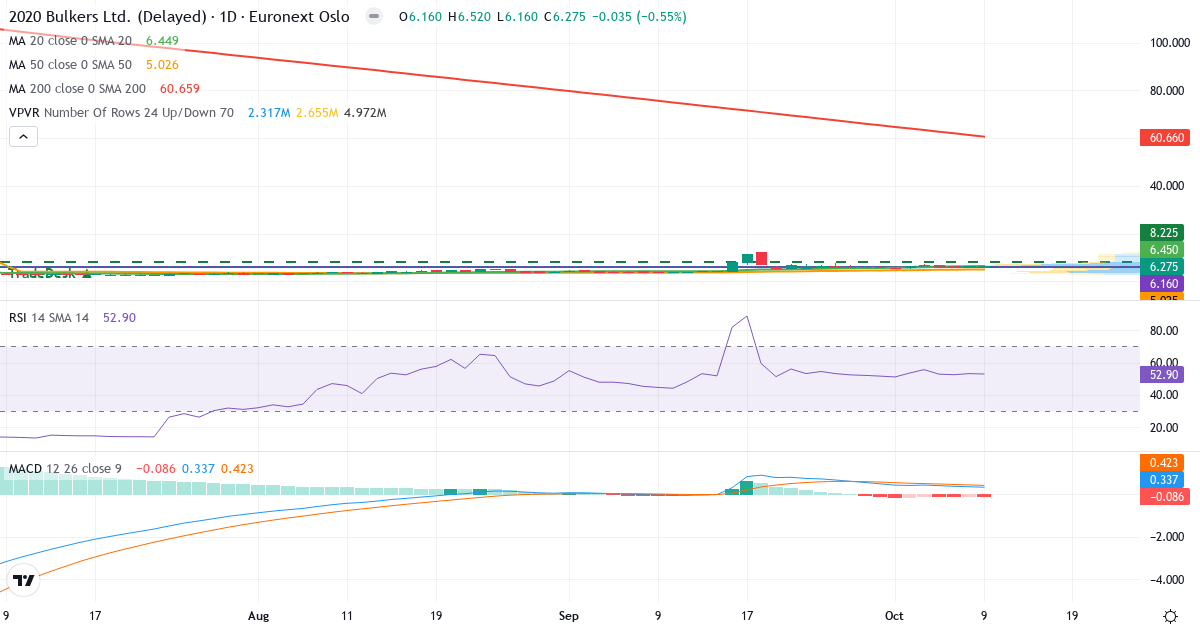Click the 80.000 price axis level

click(x=1168, y=91)
